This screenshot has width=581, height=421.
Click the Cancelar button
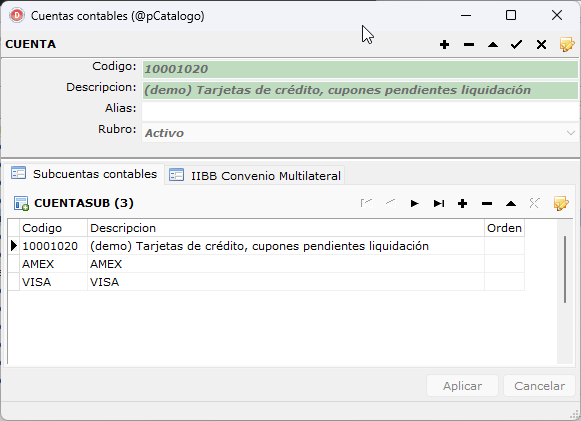tap(539, 386)
